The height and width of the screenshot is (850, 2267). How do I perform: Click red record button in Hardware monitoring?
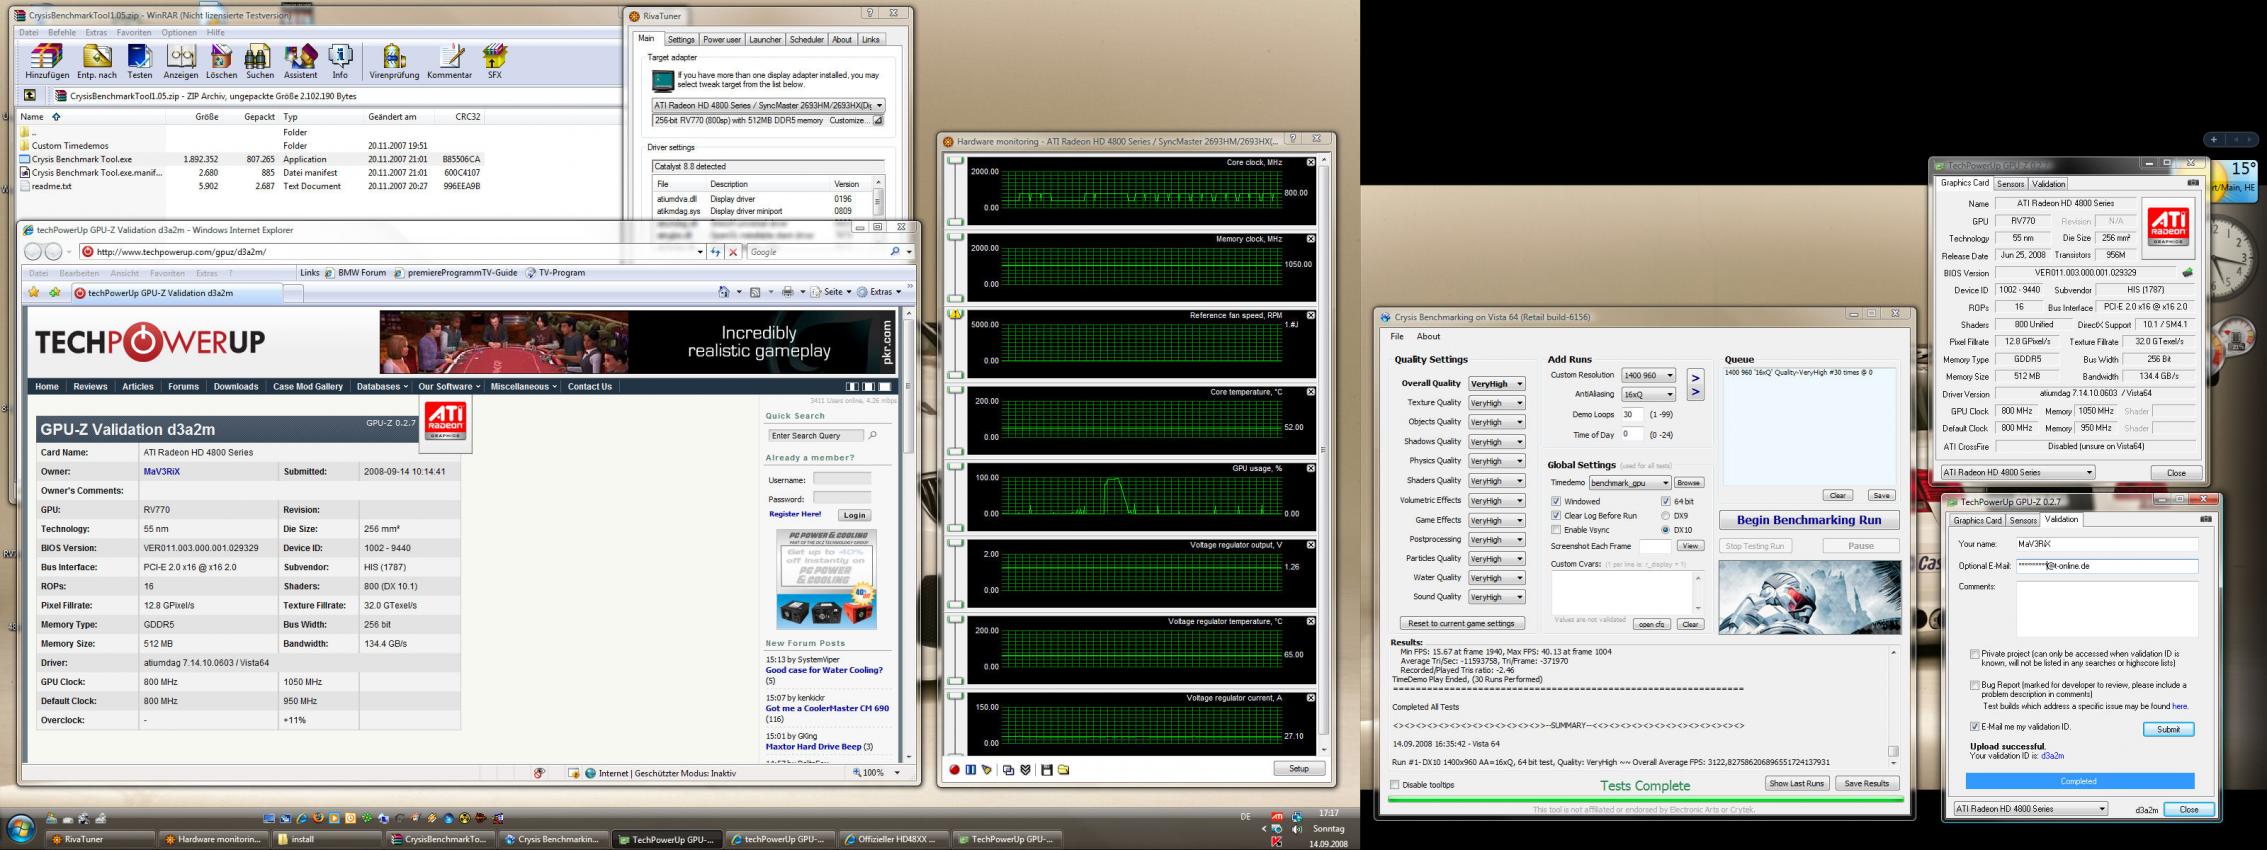pyautogui.click(x=955, y=769)
